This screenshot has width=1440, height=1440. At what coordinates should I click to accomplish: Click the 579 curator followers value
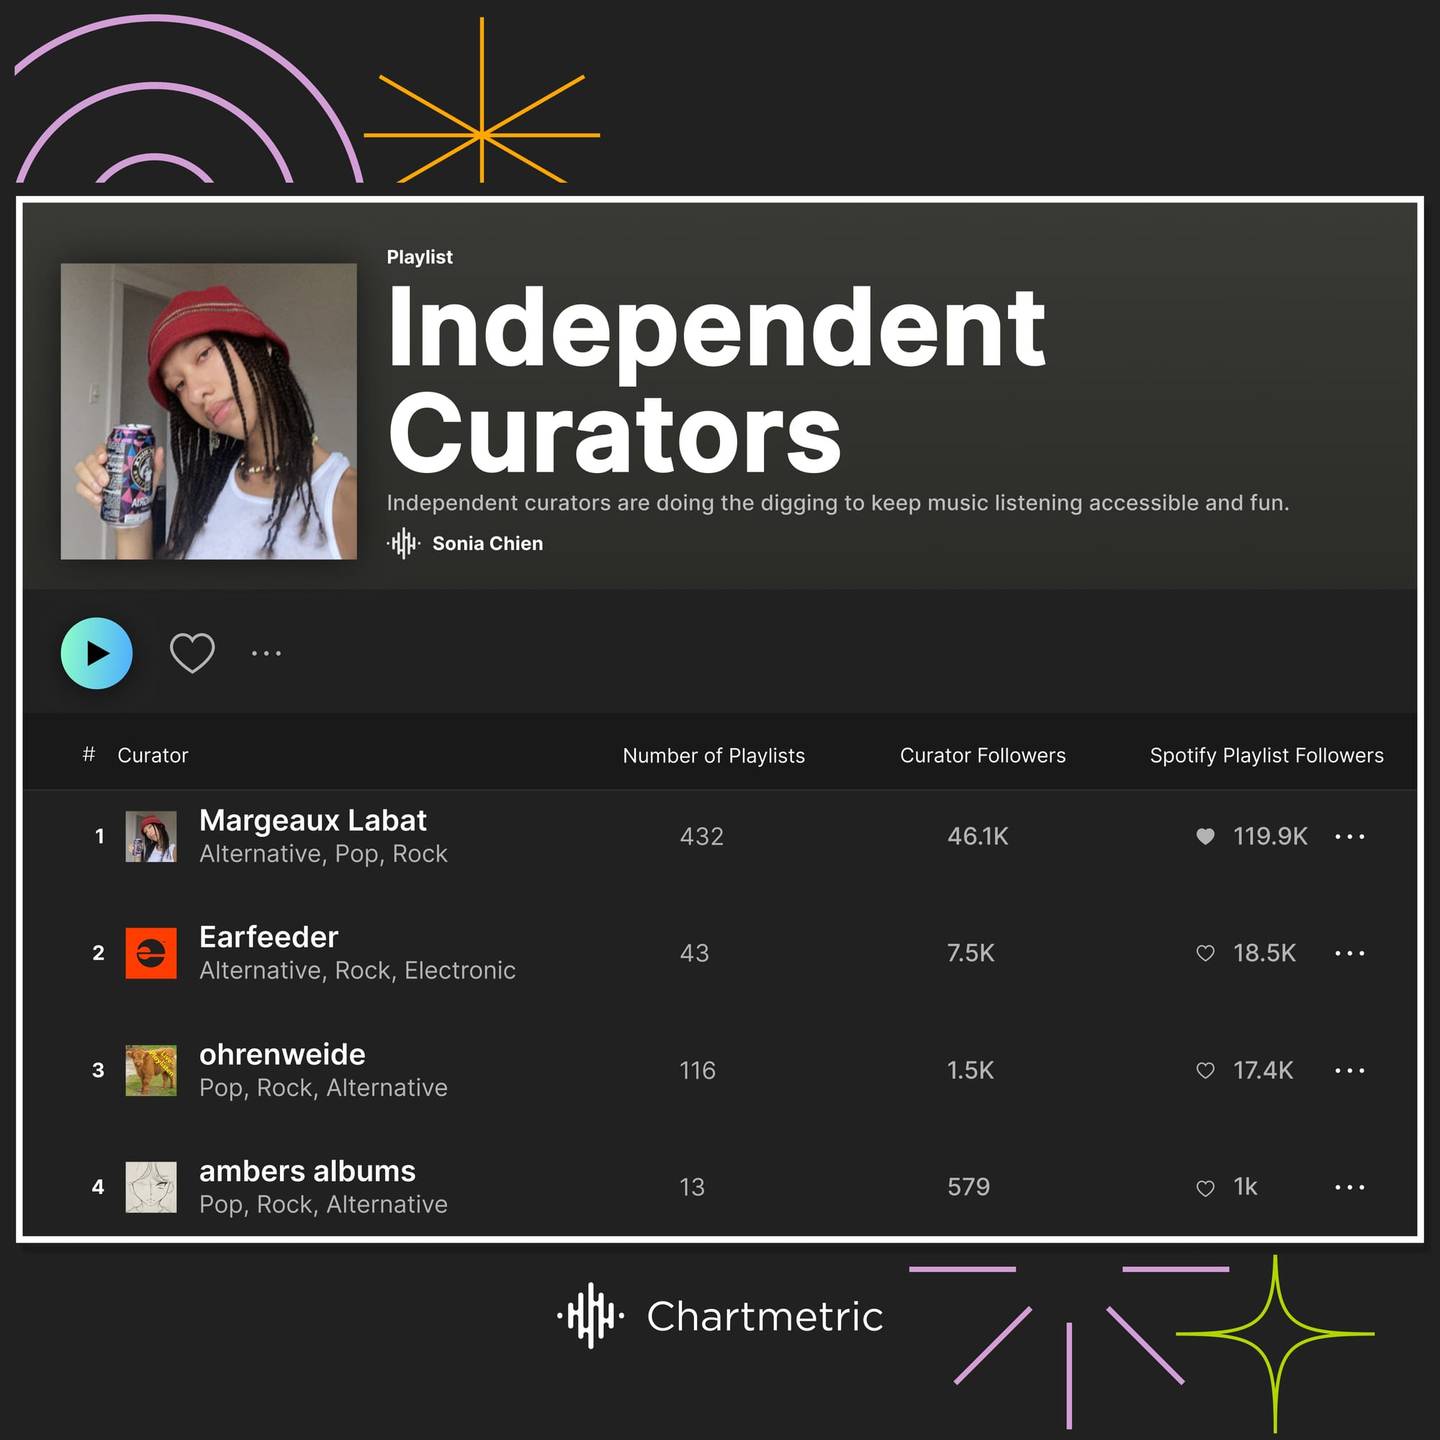pyautogui.click(x=969, y=1187)
